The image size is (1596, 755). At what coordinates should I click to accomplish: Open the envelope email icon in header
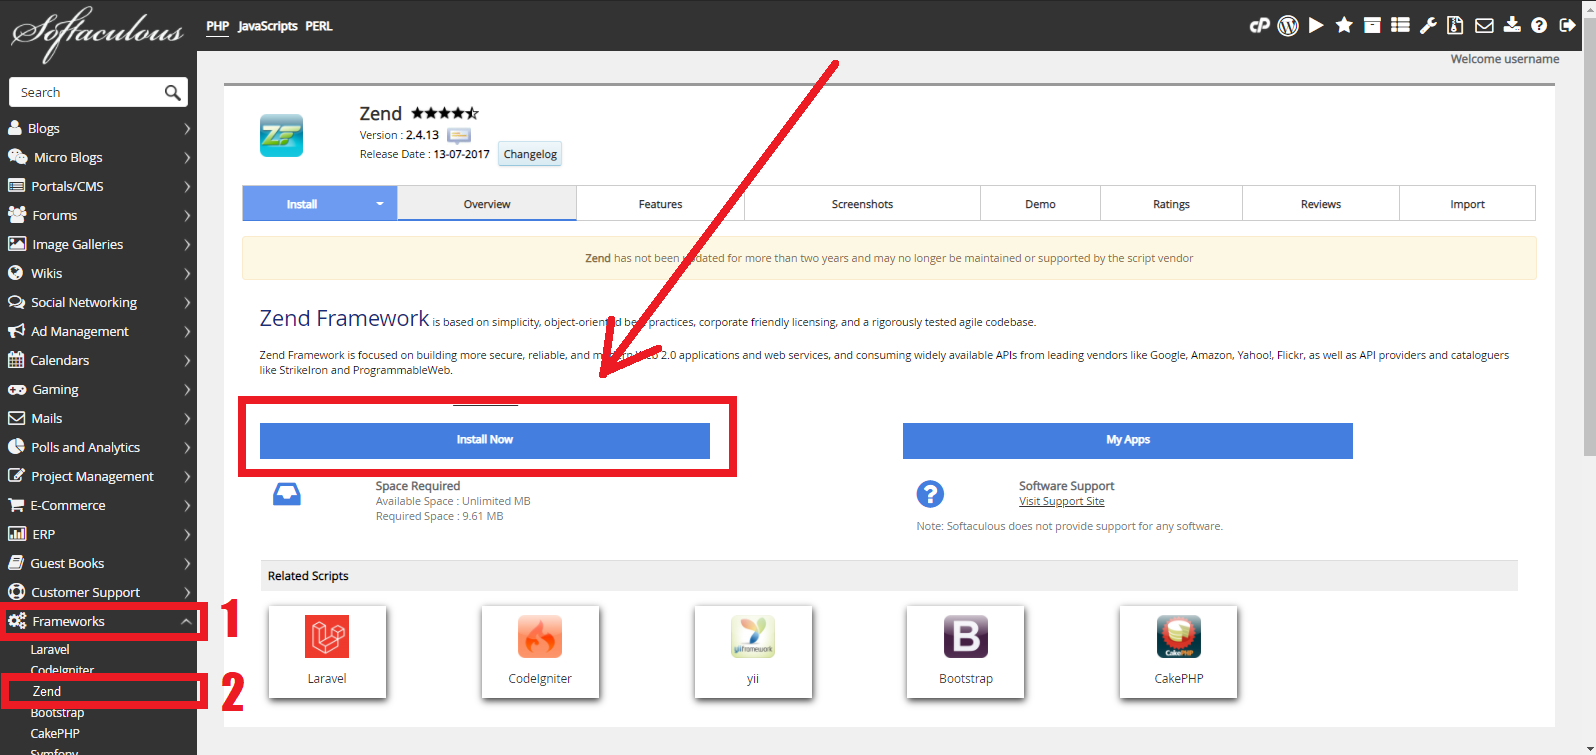(1484, 26)
